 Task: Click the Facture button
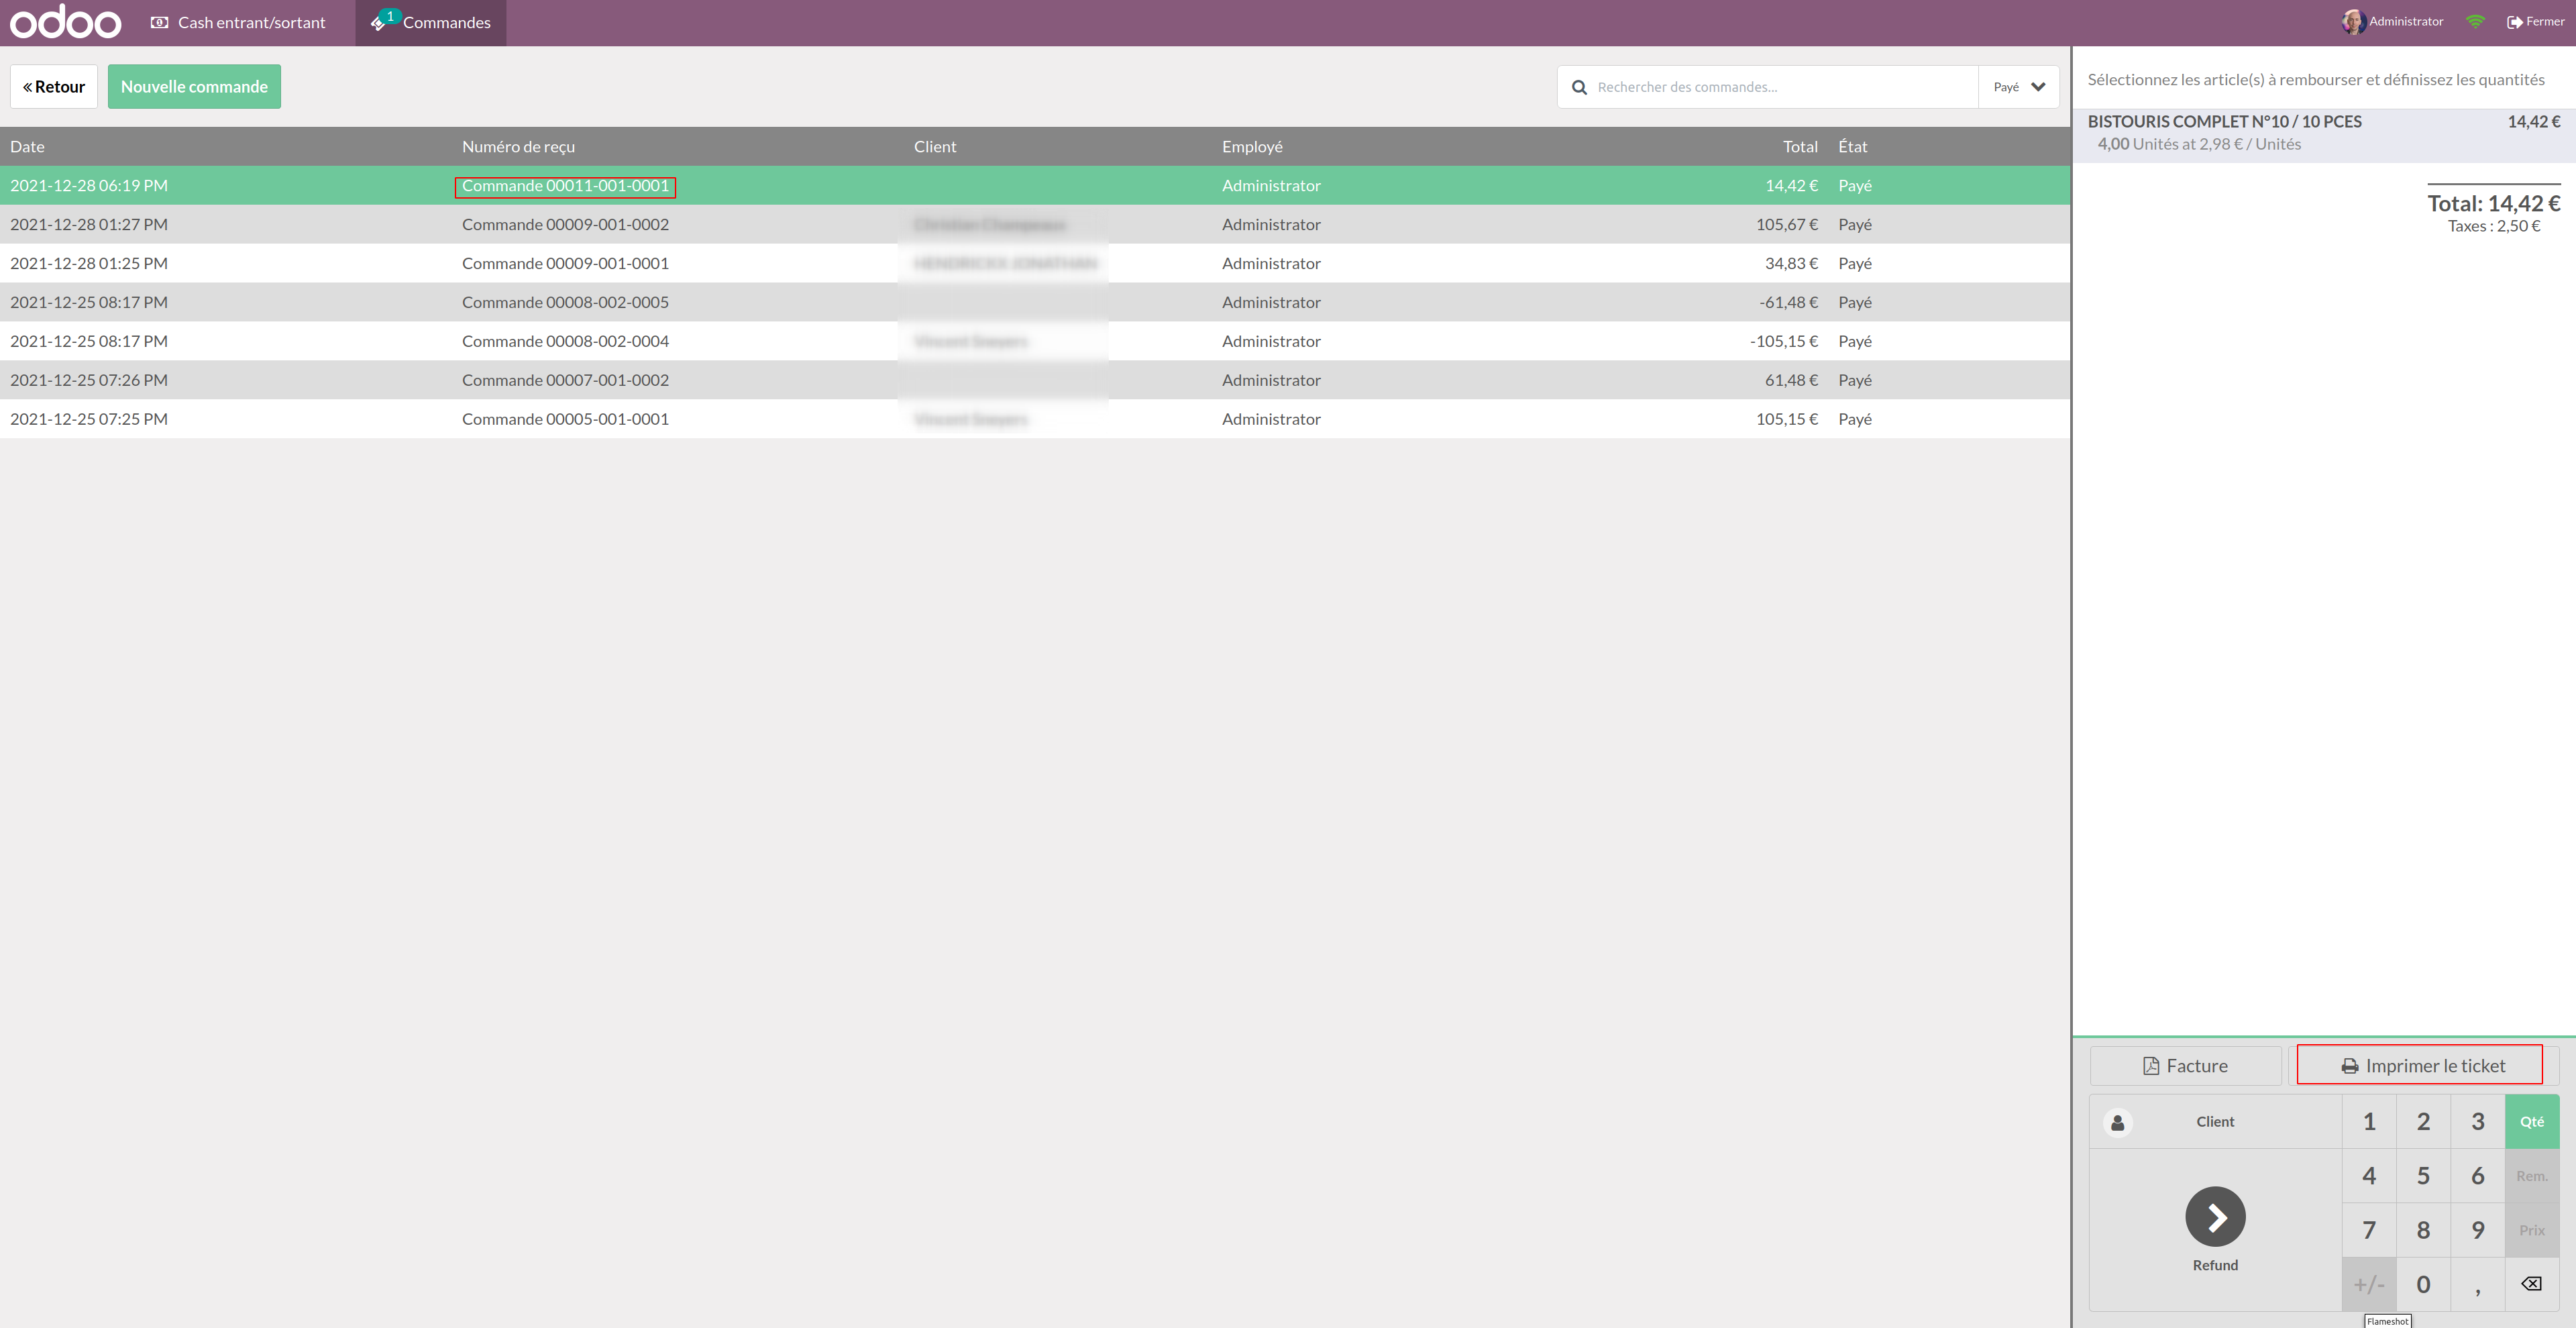(2185, 1066)
